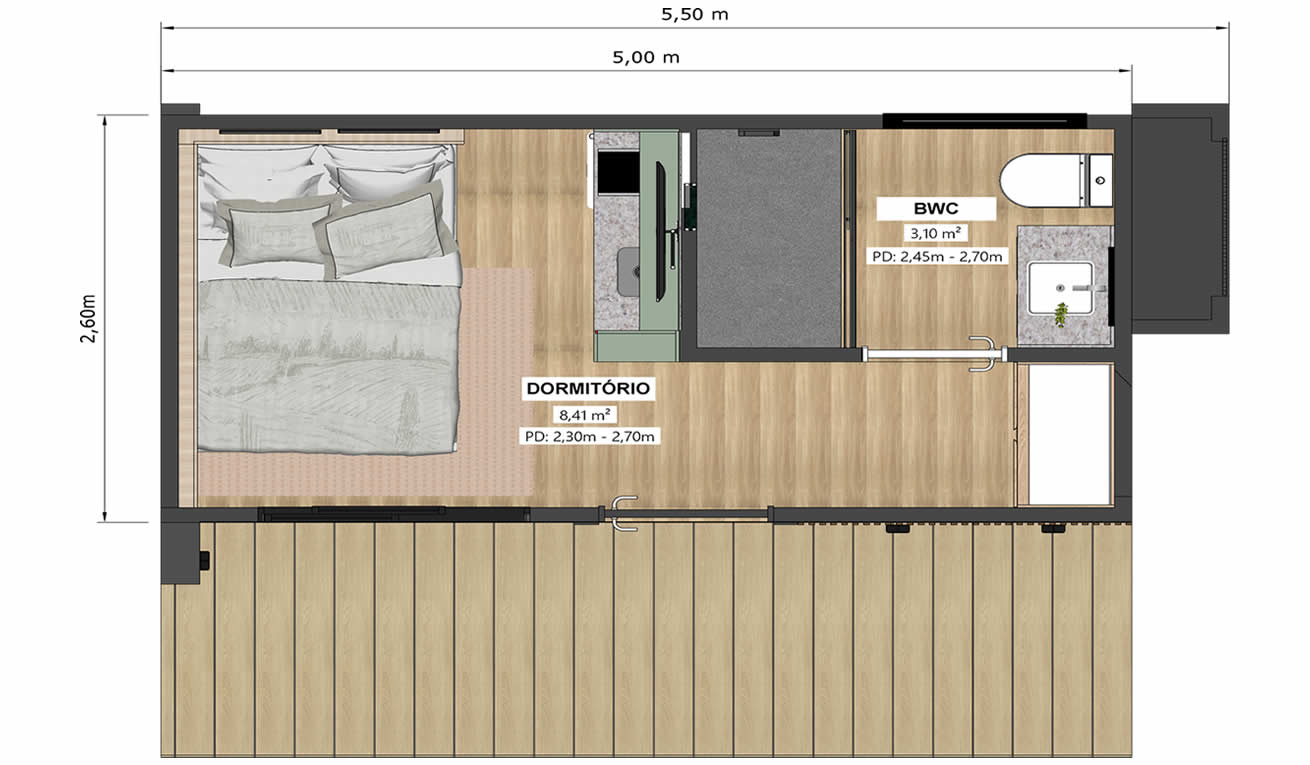Click the patterned bed duvet
The width and height of the screenshot is (1310, 765).
[328, 365]
